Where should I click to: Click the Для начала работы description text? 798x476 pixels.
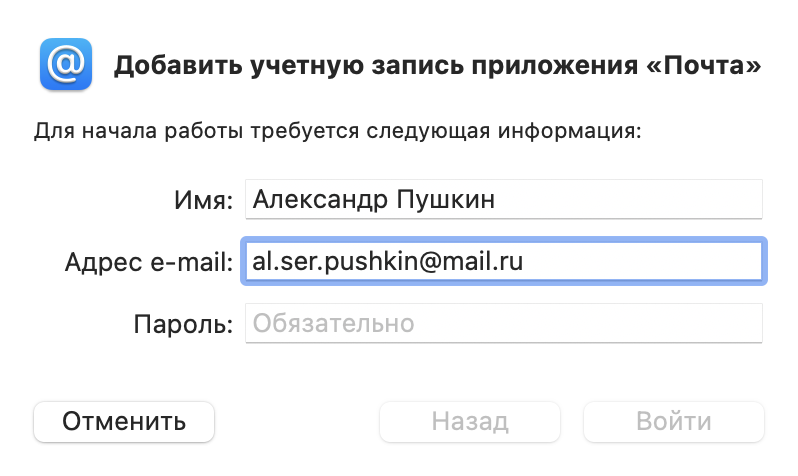(337, 131)
